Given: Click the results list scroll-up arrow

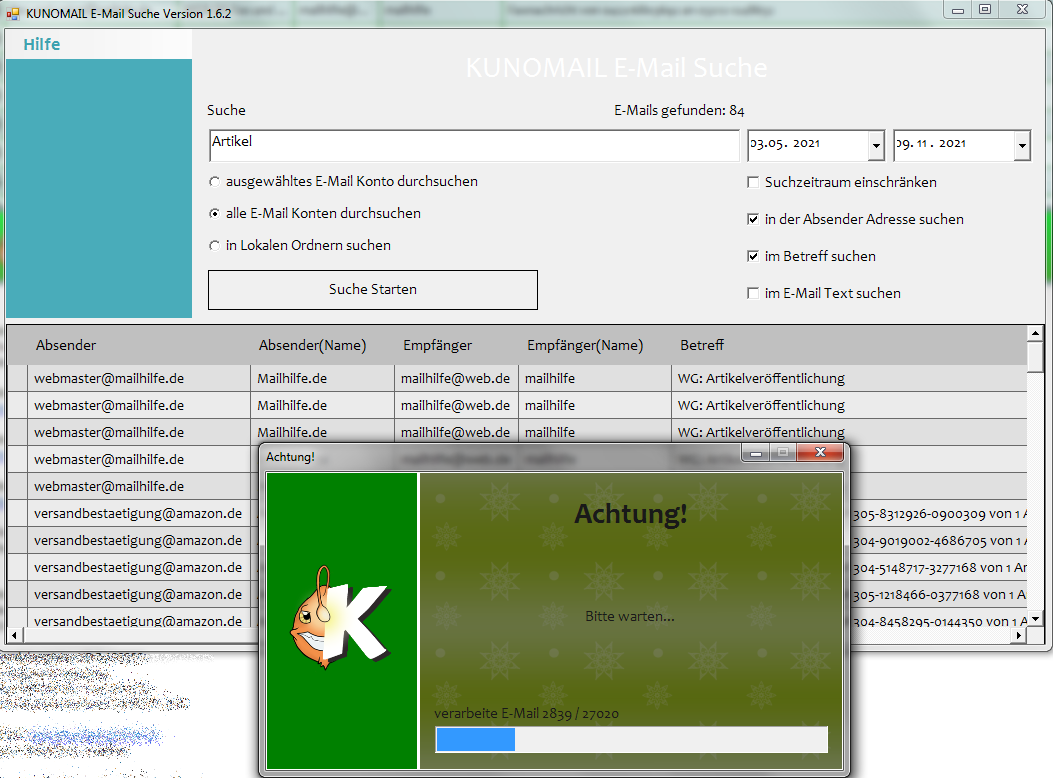Looking at the screenshot, I should [x=1035, y=333].
